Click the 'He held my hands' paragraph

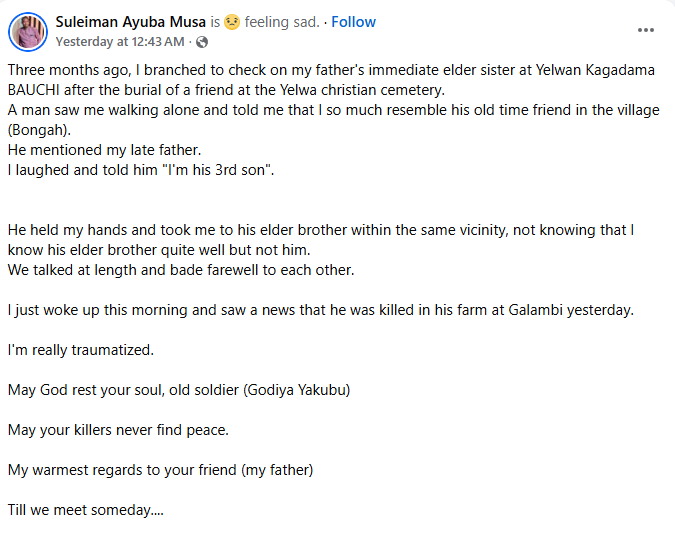[320, 230]
